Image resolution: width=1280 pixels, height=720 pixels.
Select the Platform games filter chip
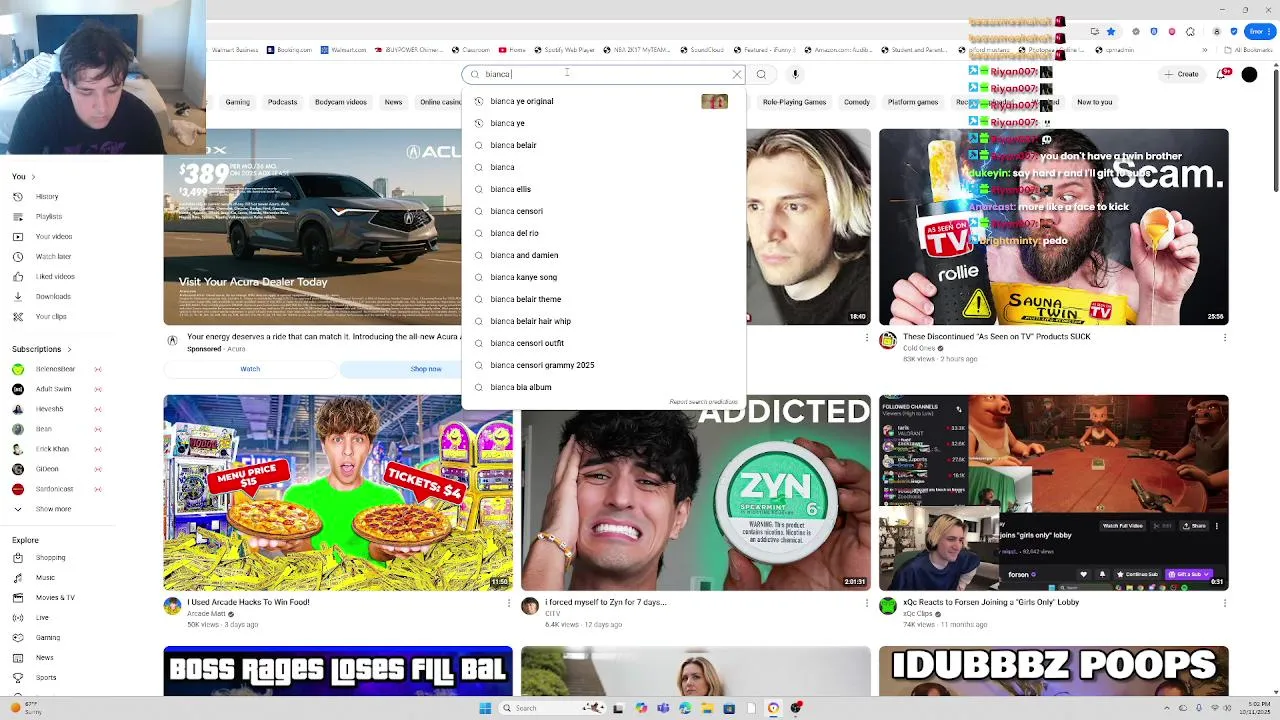(x=913, y=102)
